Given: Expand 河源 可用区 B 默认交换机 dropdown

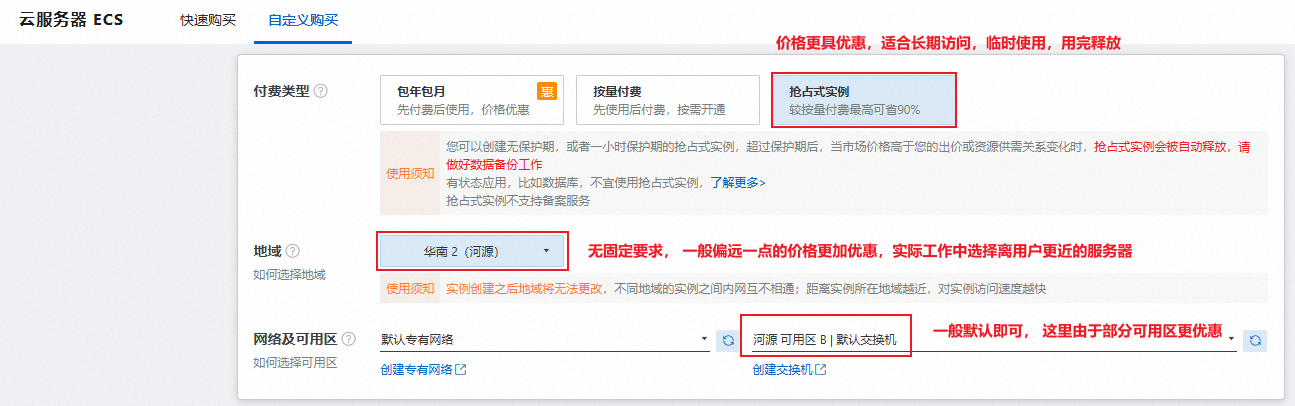Looking at the screenshot, I should tap(994, 340).
